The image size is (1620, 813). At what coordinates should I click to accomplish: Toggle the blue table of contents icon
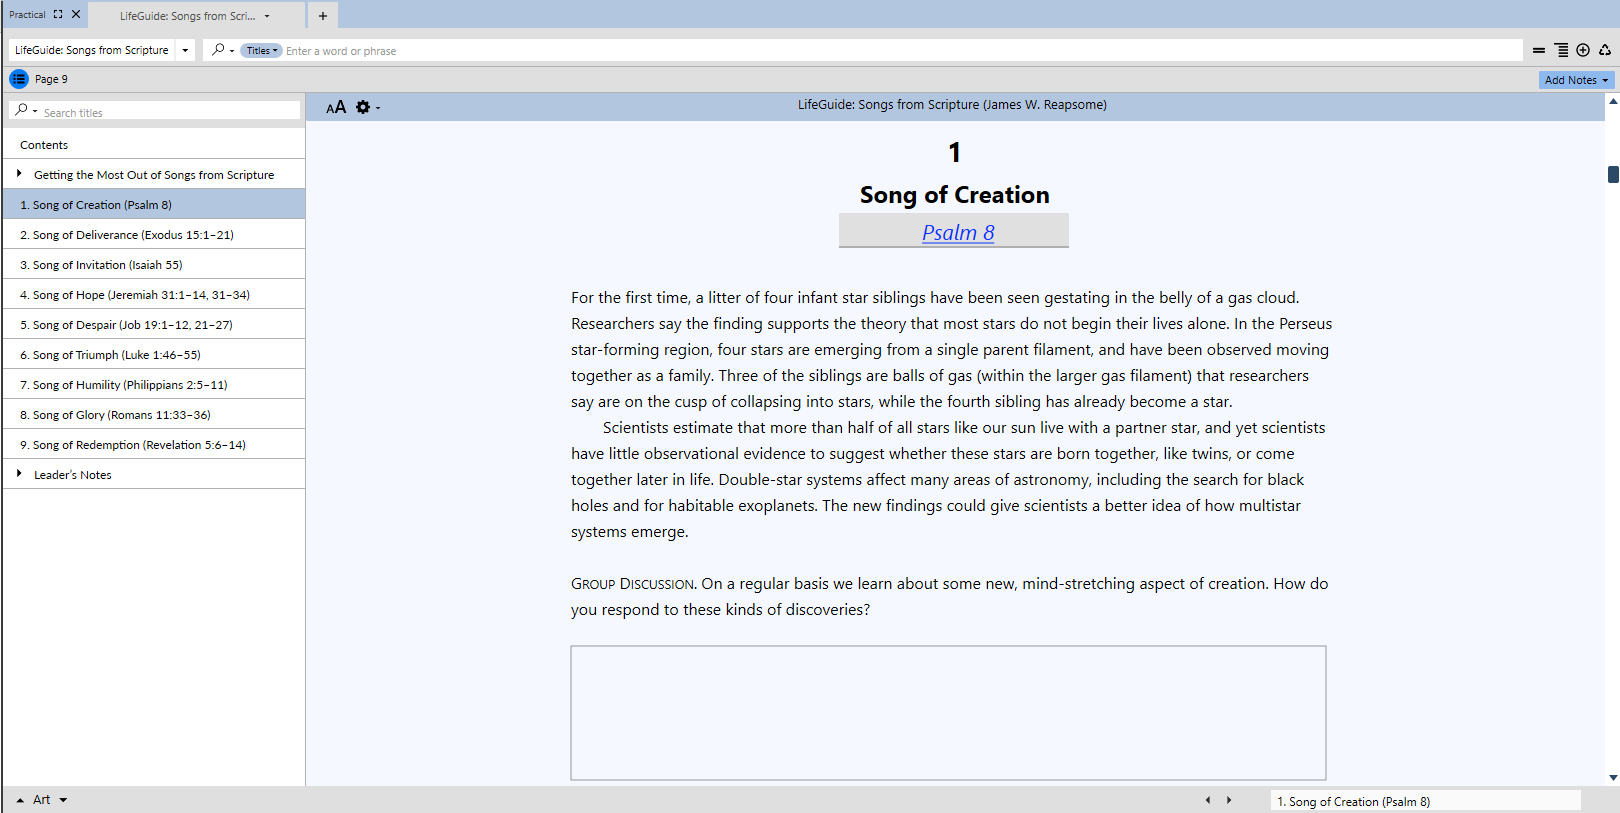click(19, 79)
